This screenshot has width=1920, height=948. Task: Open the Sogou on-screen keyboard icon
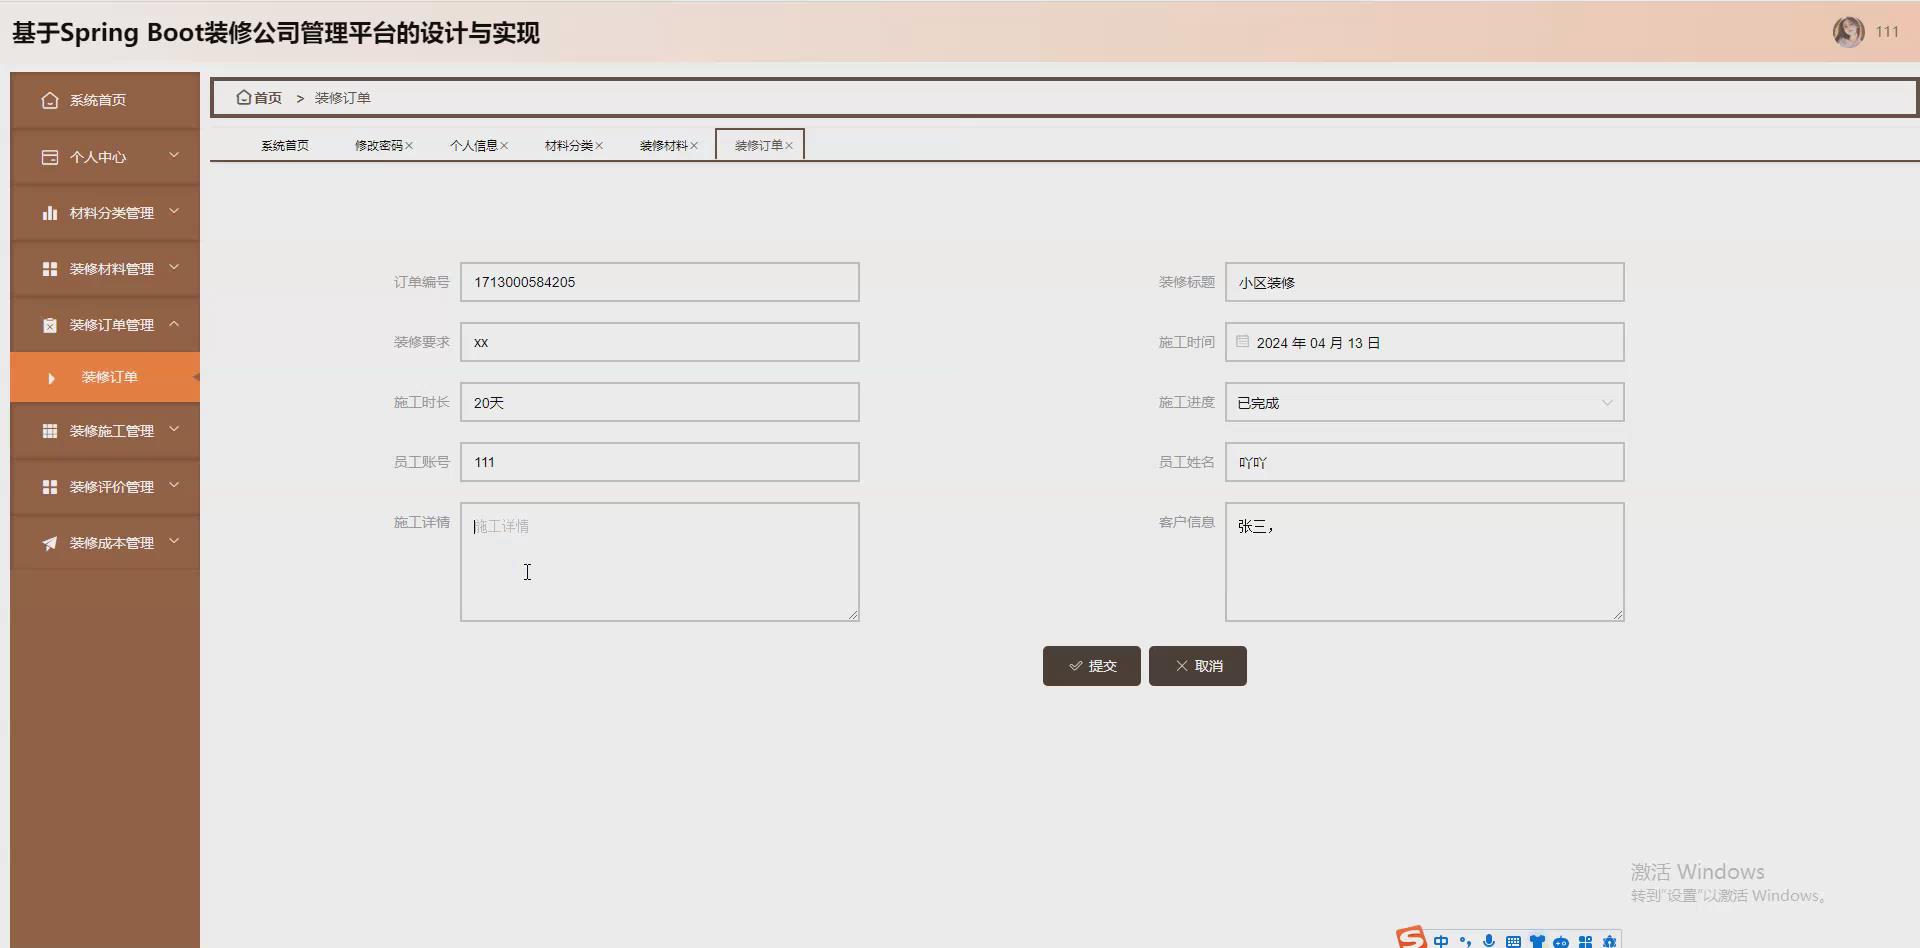(x=1513, y=941)
